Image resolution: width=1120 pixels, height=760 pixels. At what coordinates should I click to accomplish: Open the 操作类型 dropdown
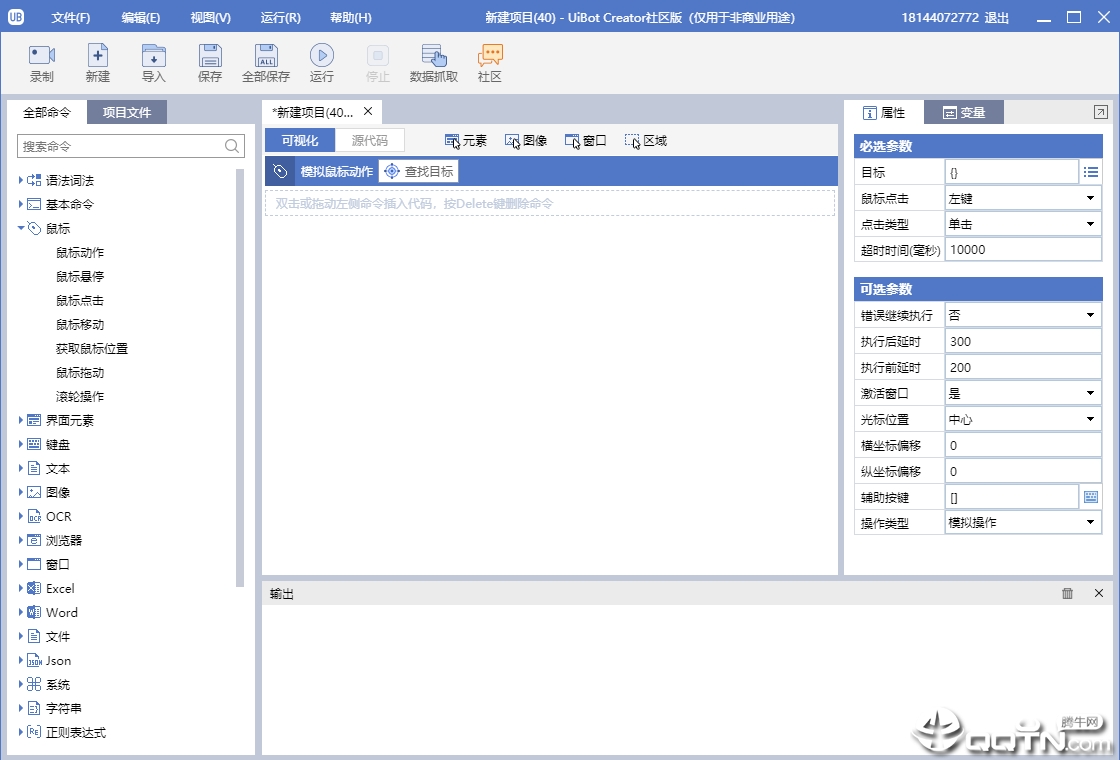point(1023,523)
